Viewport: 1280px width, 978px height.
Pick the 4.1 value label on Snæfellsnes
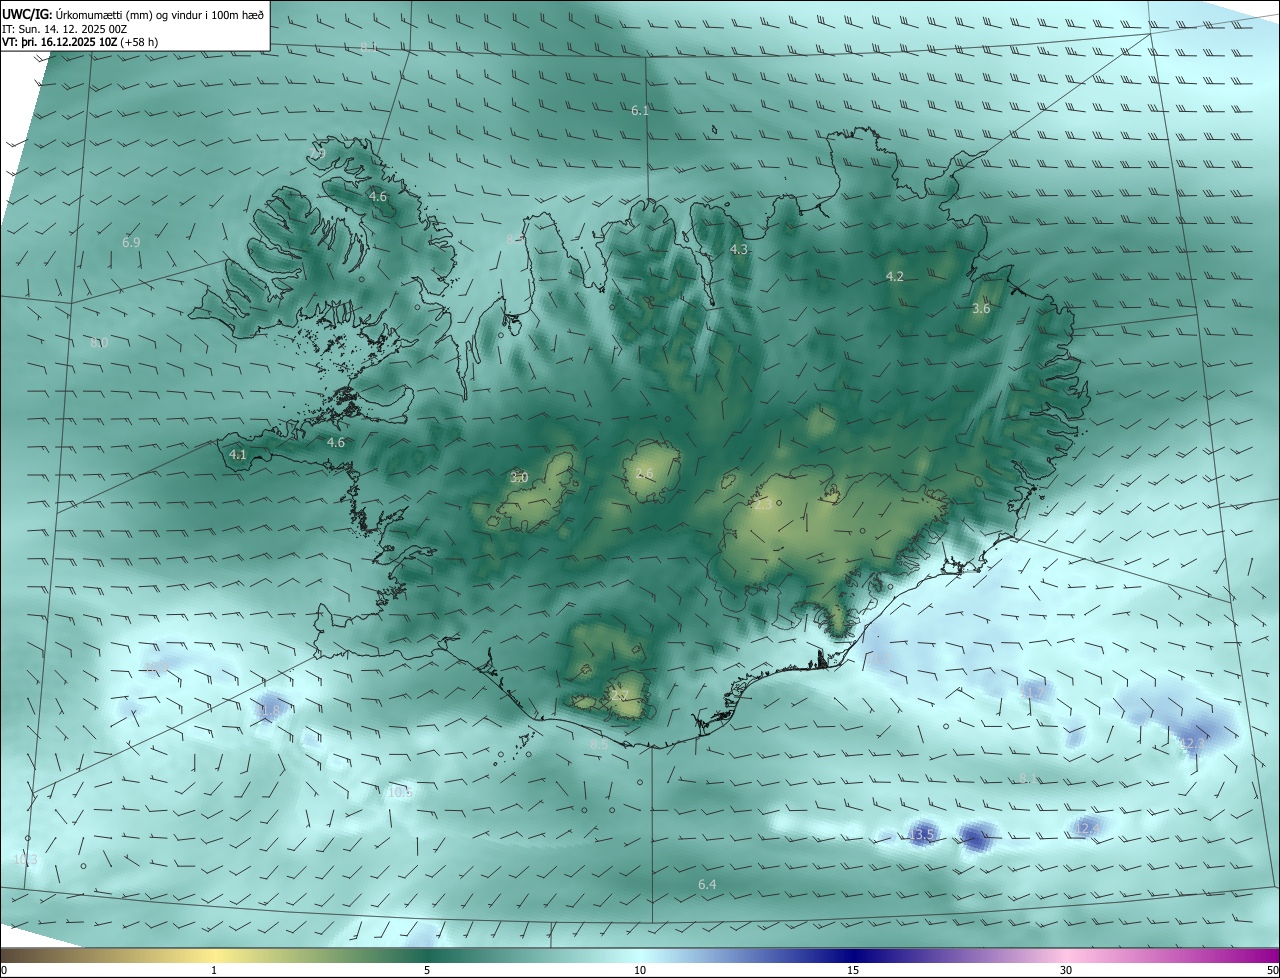pyautogui.click(x=238, y=455)
